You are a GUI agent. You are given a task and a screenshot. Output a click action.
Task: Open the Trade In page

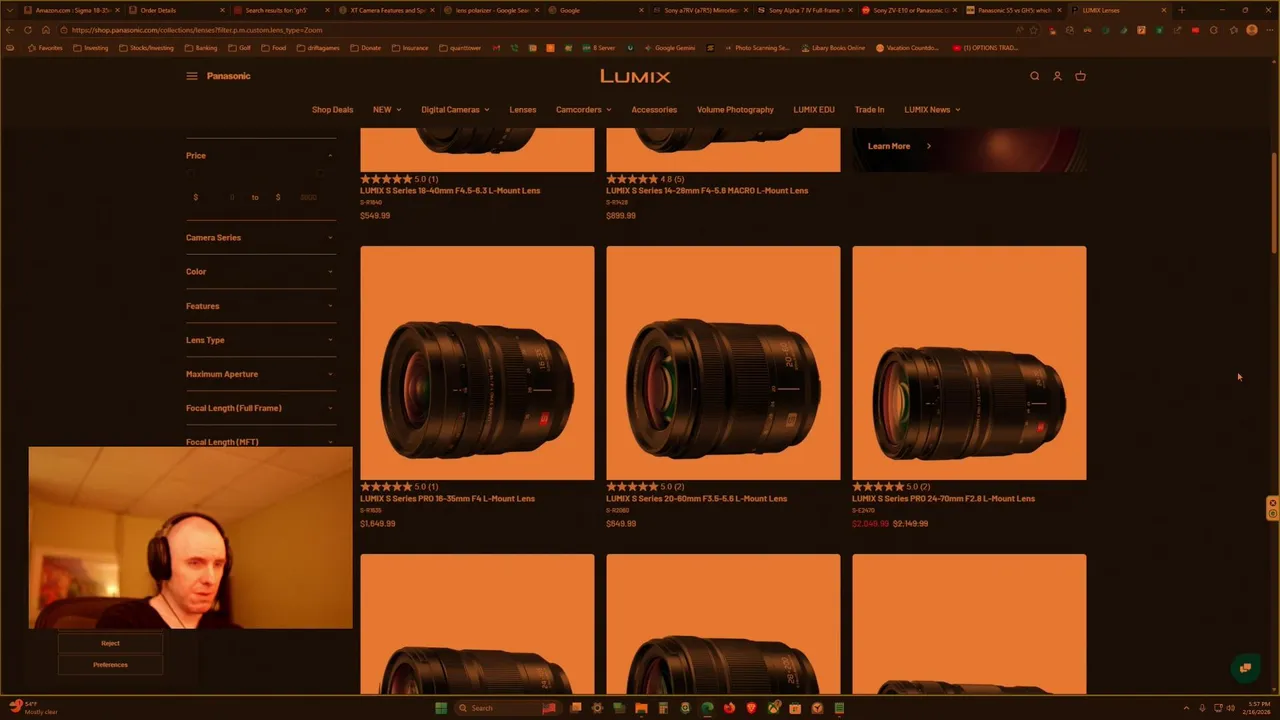pos(869,110)
